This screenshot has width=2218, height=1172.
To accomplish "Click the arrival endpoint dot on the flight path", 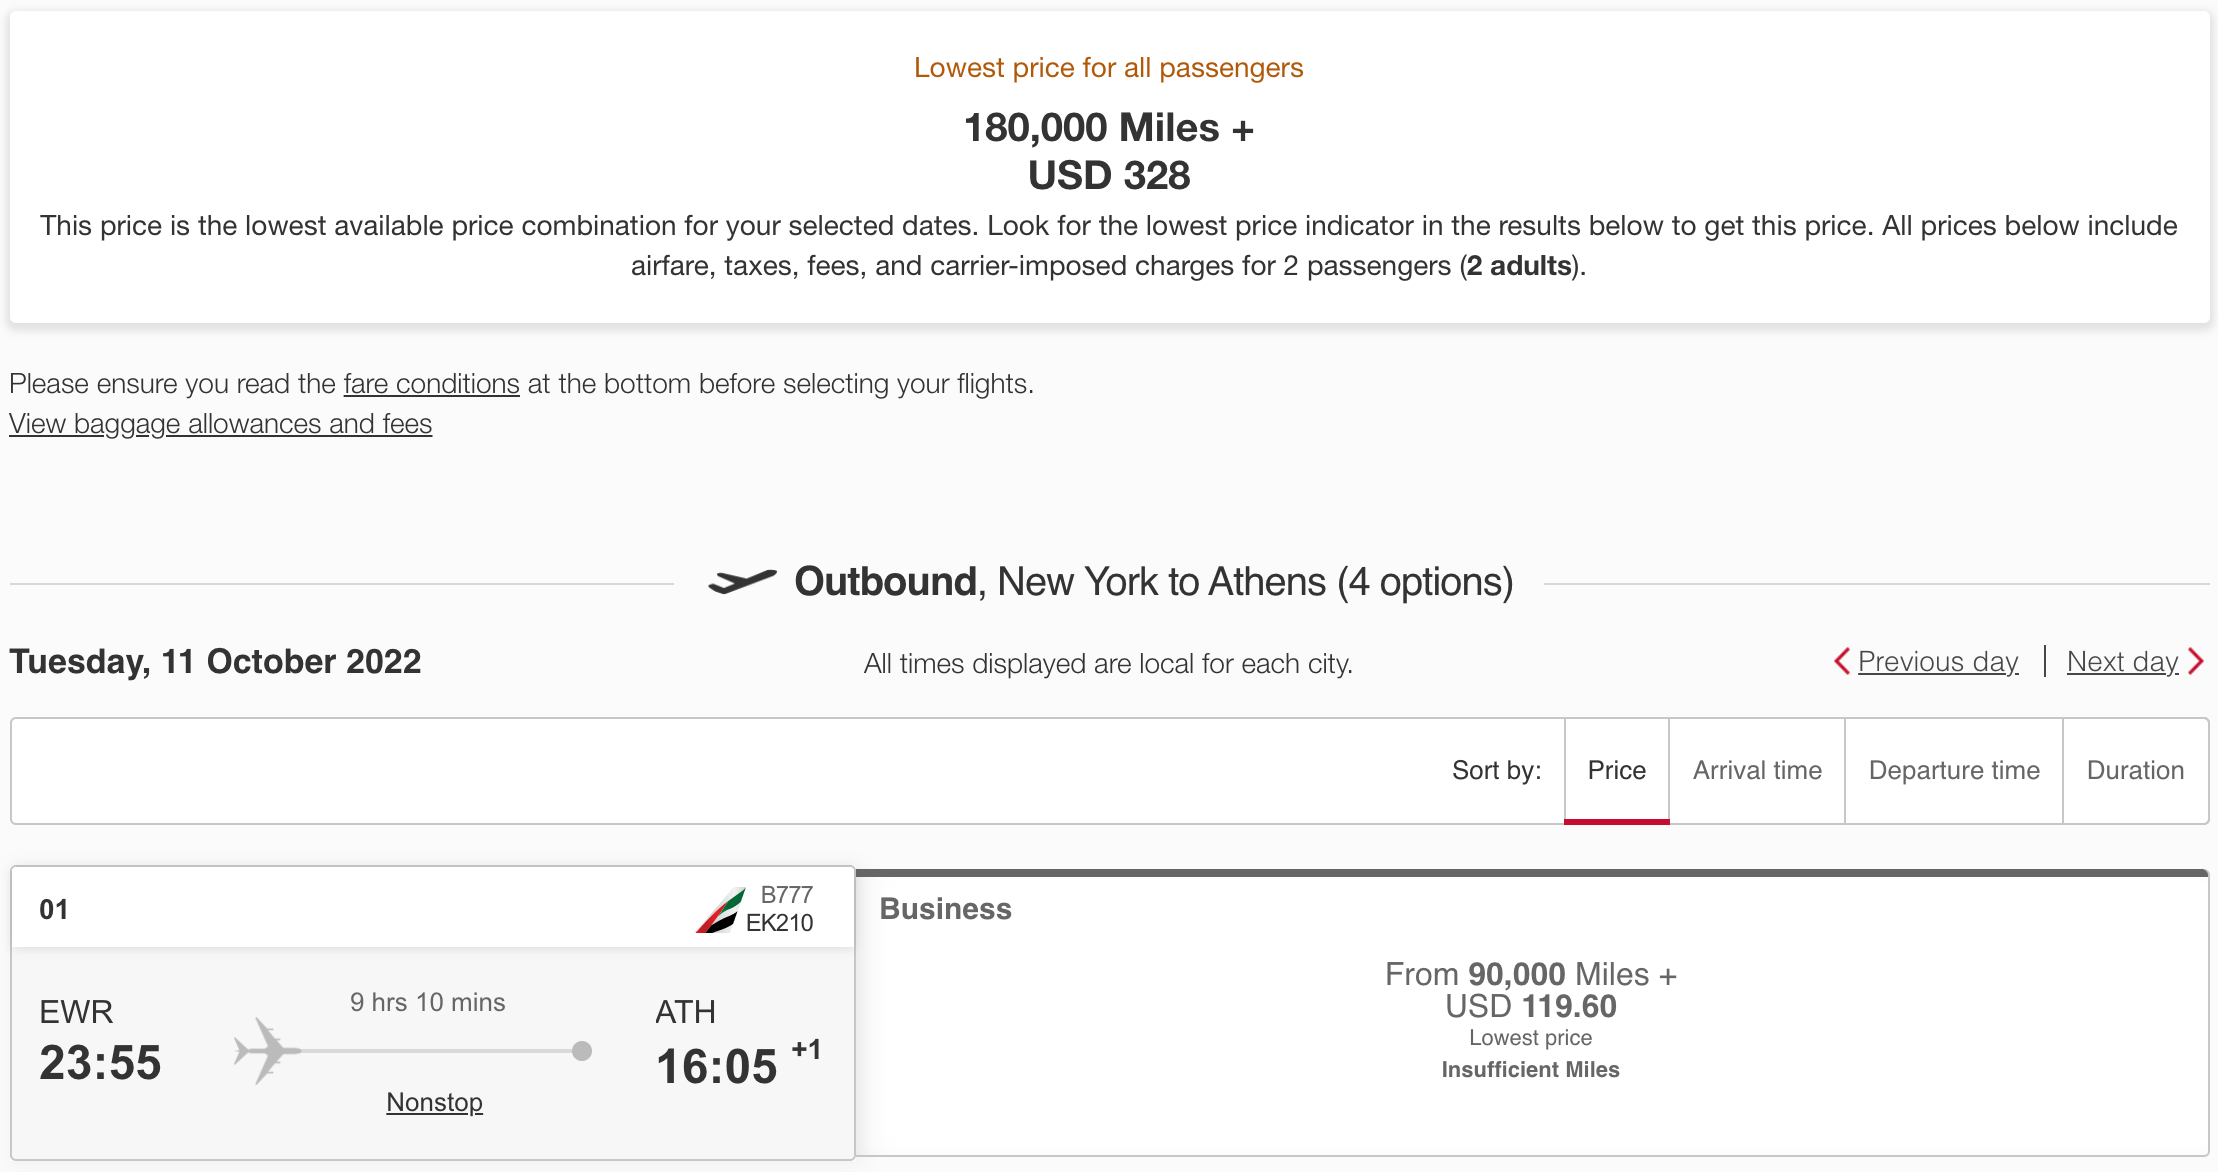I will [580, 1051].
